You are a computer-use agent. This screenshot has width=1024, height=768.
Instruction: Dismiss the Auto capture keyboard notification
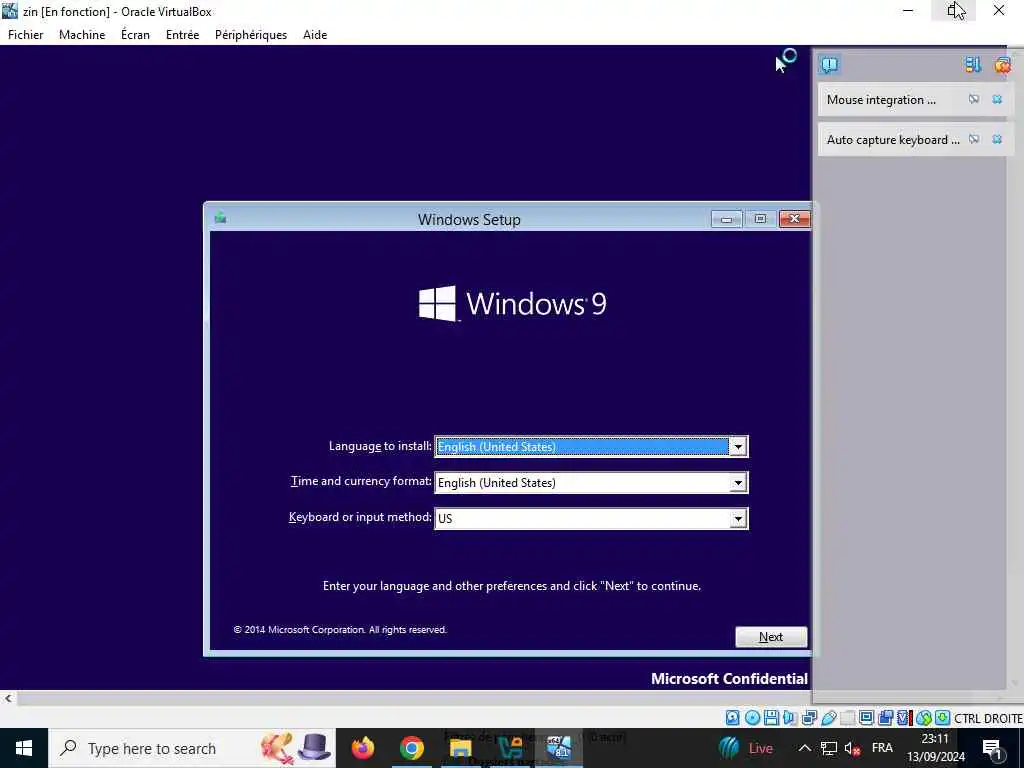[x=997, y=139]
